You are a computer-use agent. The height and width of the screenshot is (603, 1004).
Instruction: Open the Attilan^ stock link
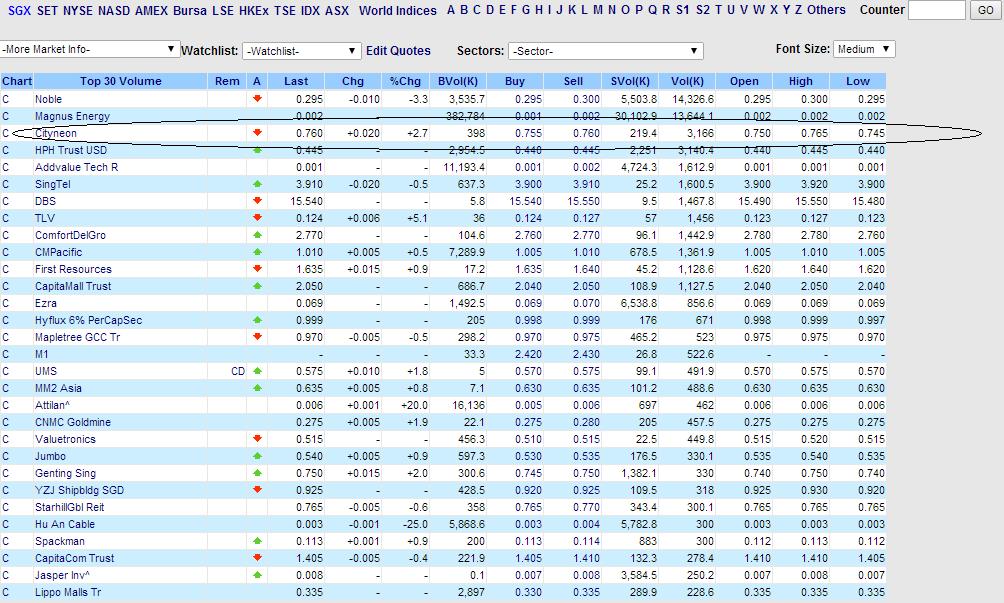coord(53,405)
